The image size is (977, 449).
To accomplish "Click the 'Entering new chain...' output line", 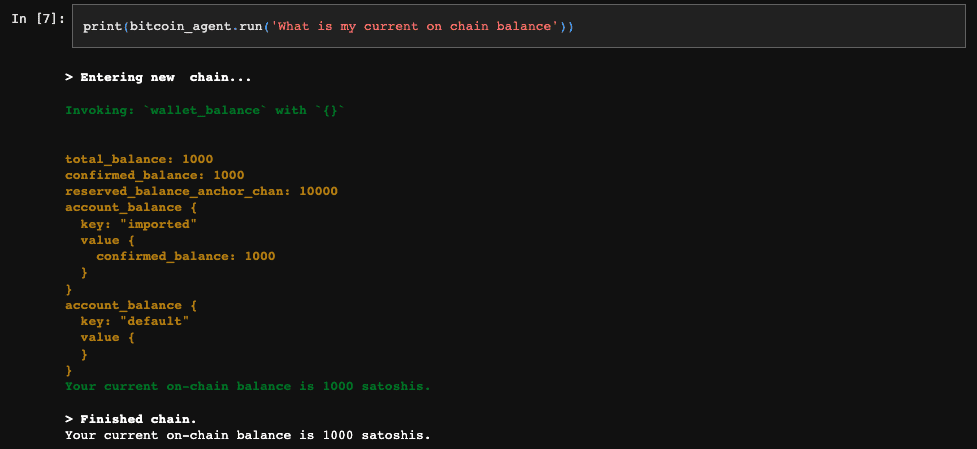I will click(x=158, y=78).
